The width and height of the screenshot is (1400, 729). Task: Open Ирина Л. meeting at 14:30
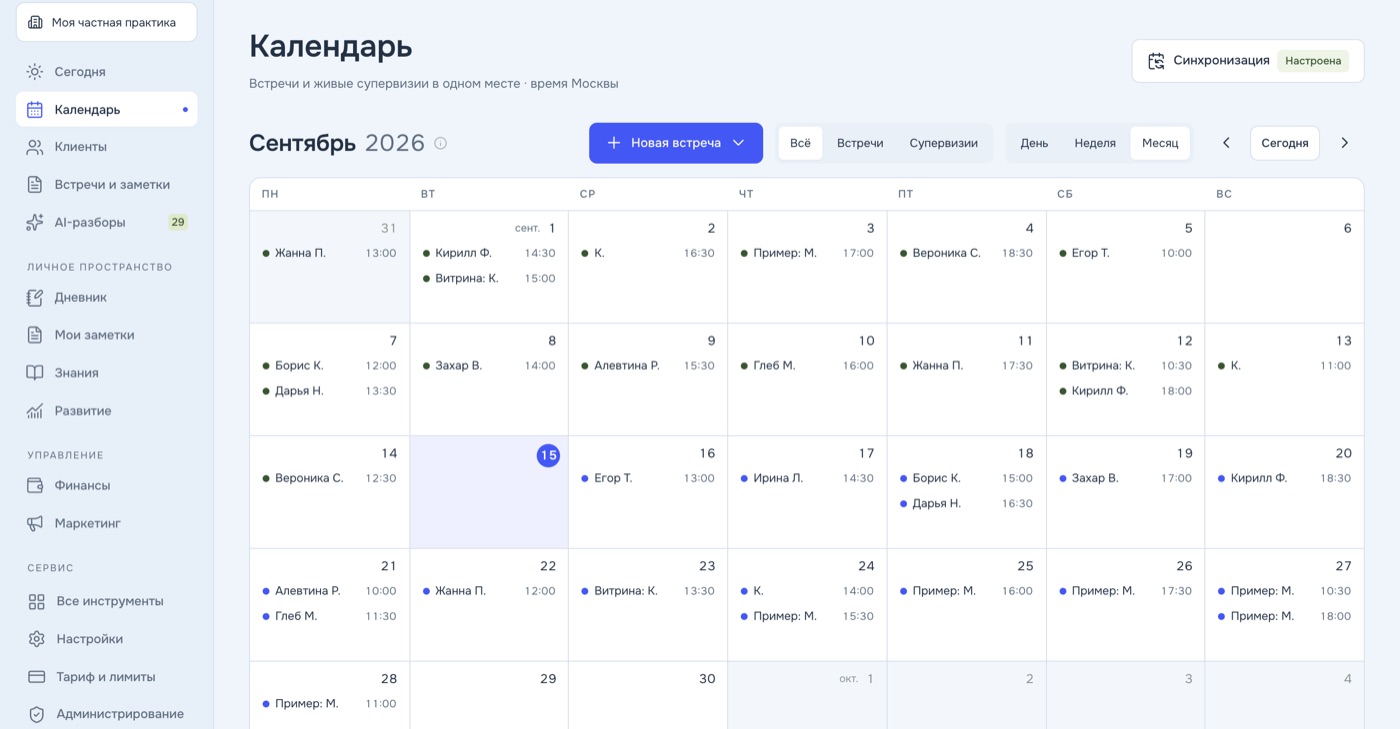point(807,478)
